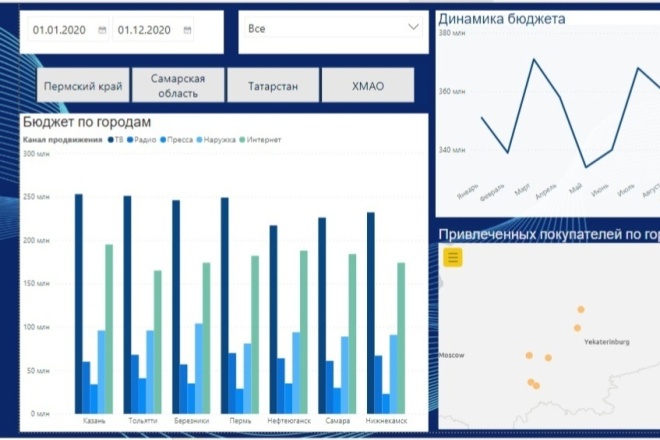Click the 'Бюджет по городам' chart title

click(x=87, y=122)
